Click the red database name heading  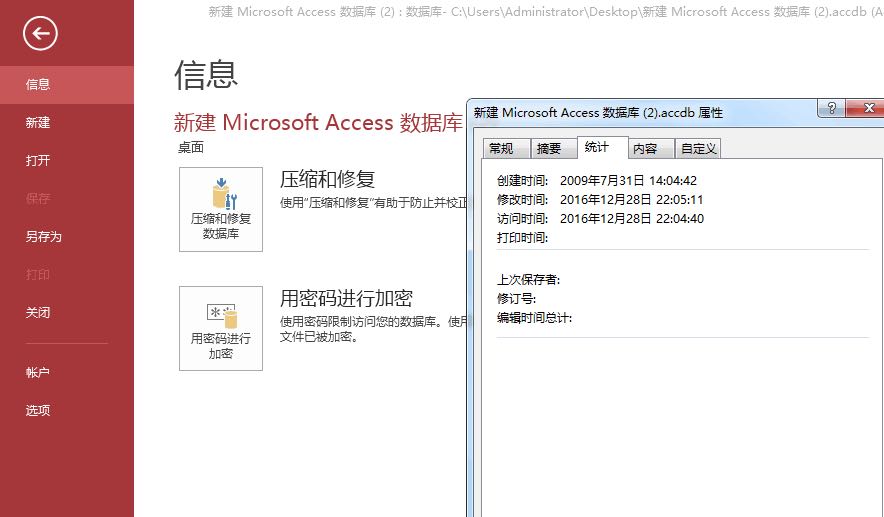pos(318,122)
